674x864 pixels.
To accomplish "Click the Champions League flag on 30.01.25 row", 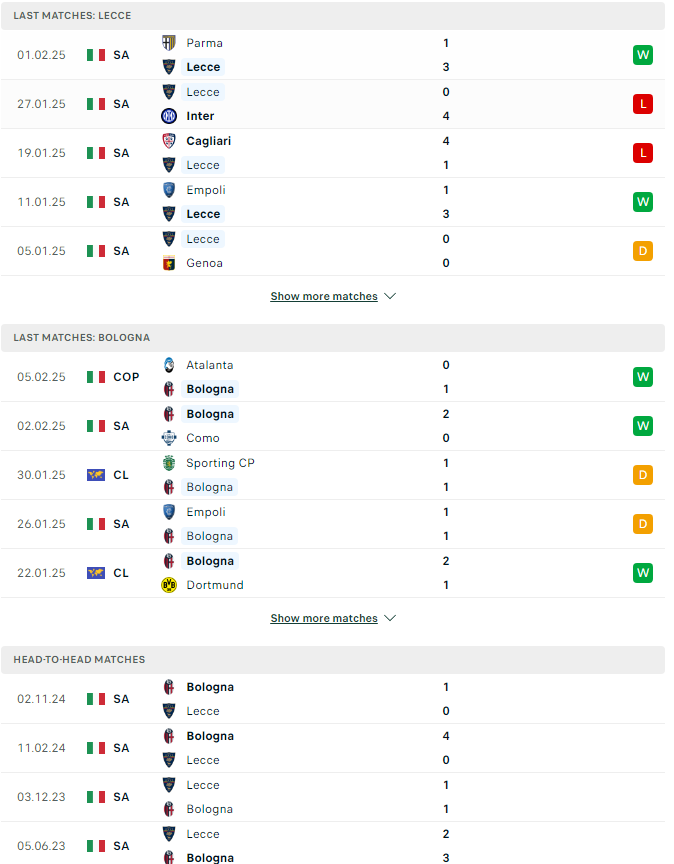I will click(96, 475).
